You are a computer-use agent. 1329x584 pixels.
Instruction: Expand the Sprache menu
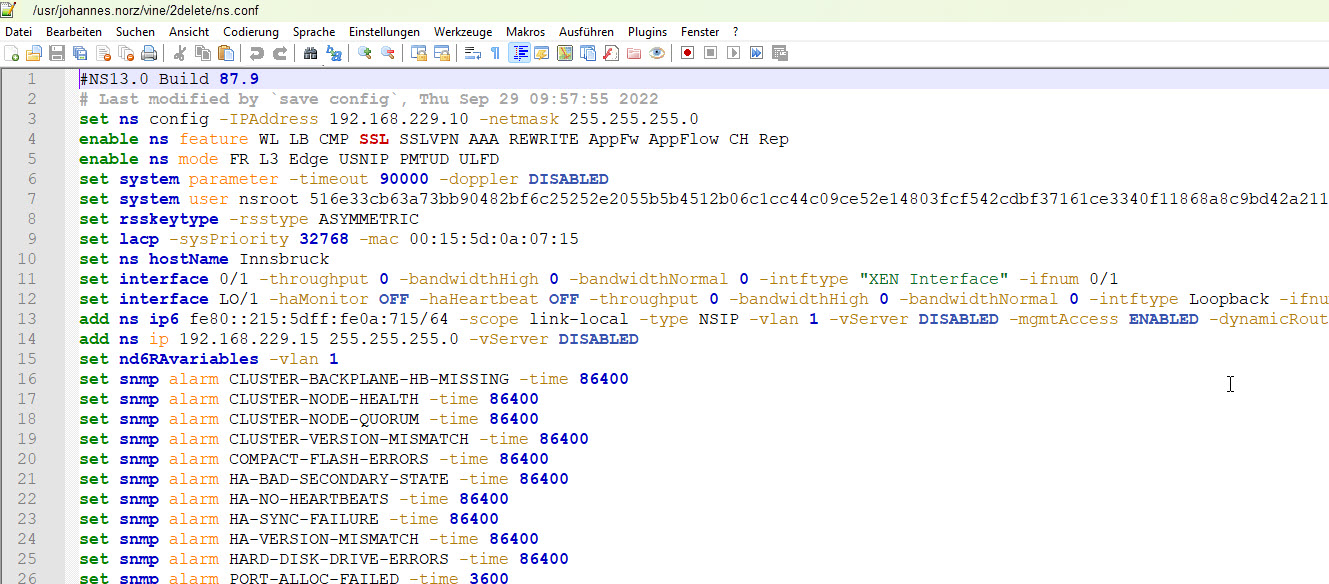click(x=313, y=32)
